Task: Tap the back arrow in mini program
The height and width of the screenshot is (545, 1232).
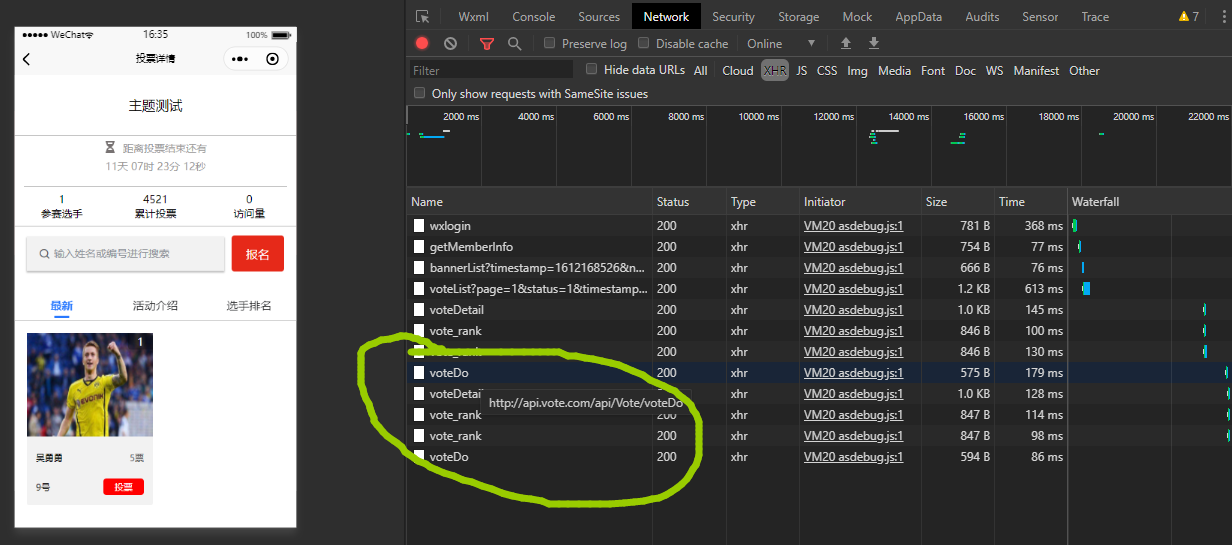Action: click(x=27, y=59)
